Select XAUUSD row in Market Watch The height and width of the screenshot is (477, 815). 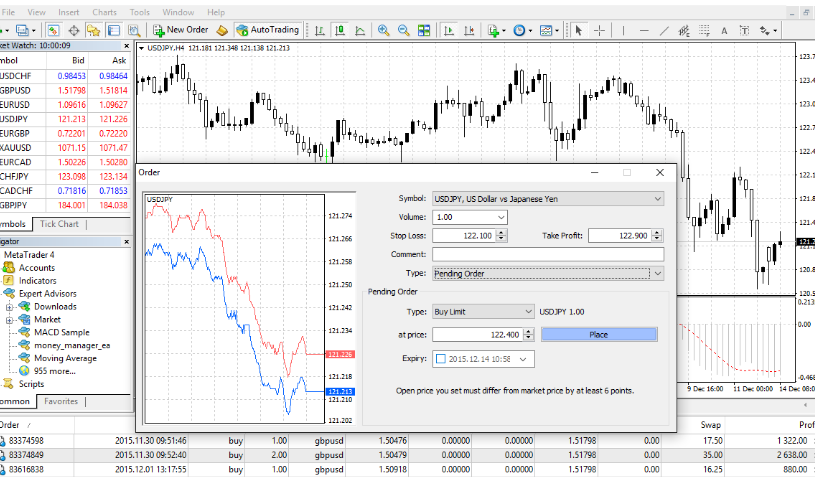pos(64,148)
